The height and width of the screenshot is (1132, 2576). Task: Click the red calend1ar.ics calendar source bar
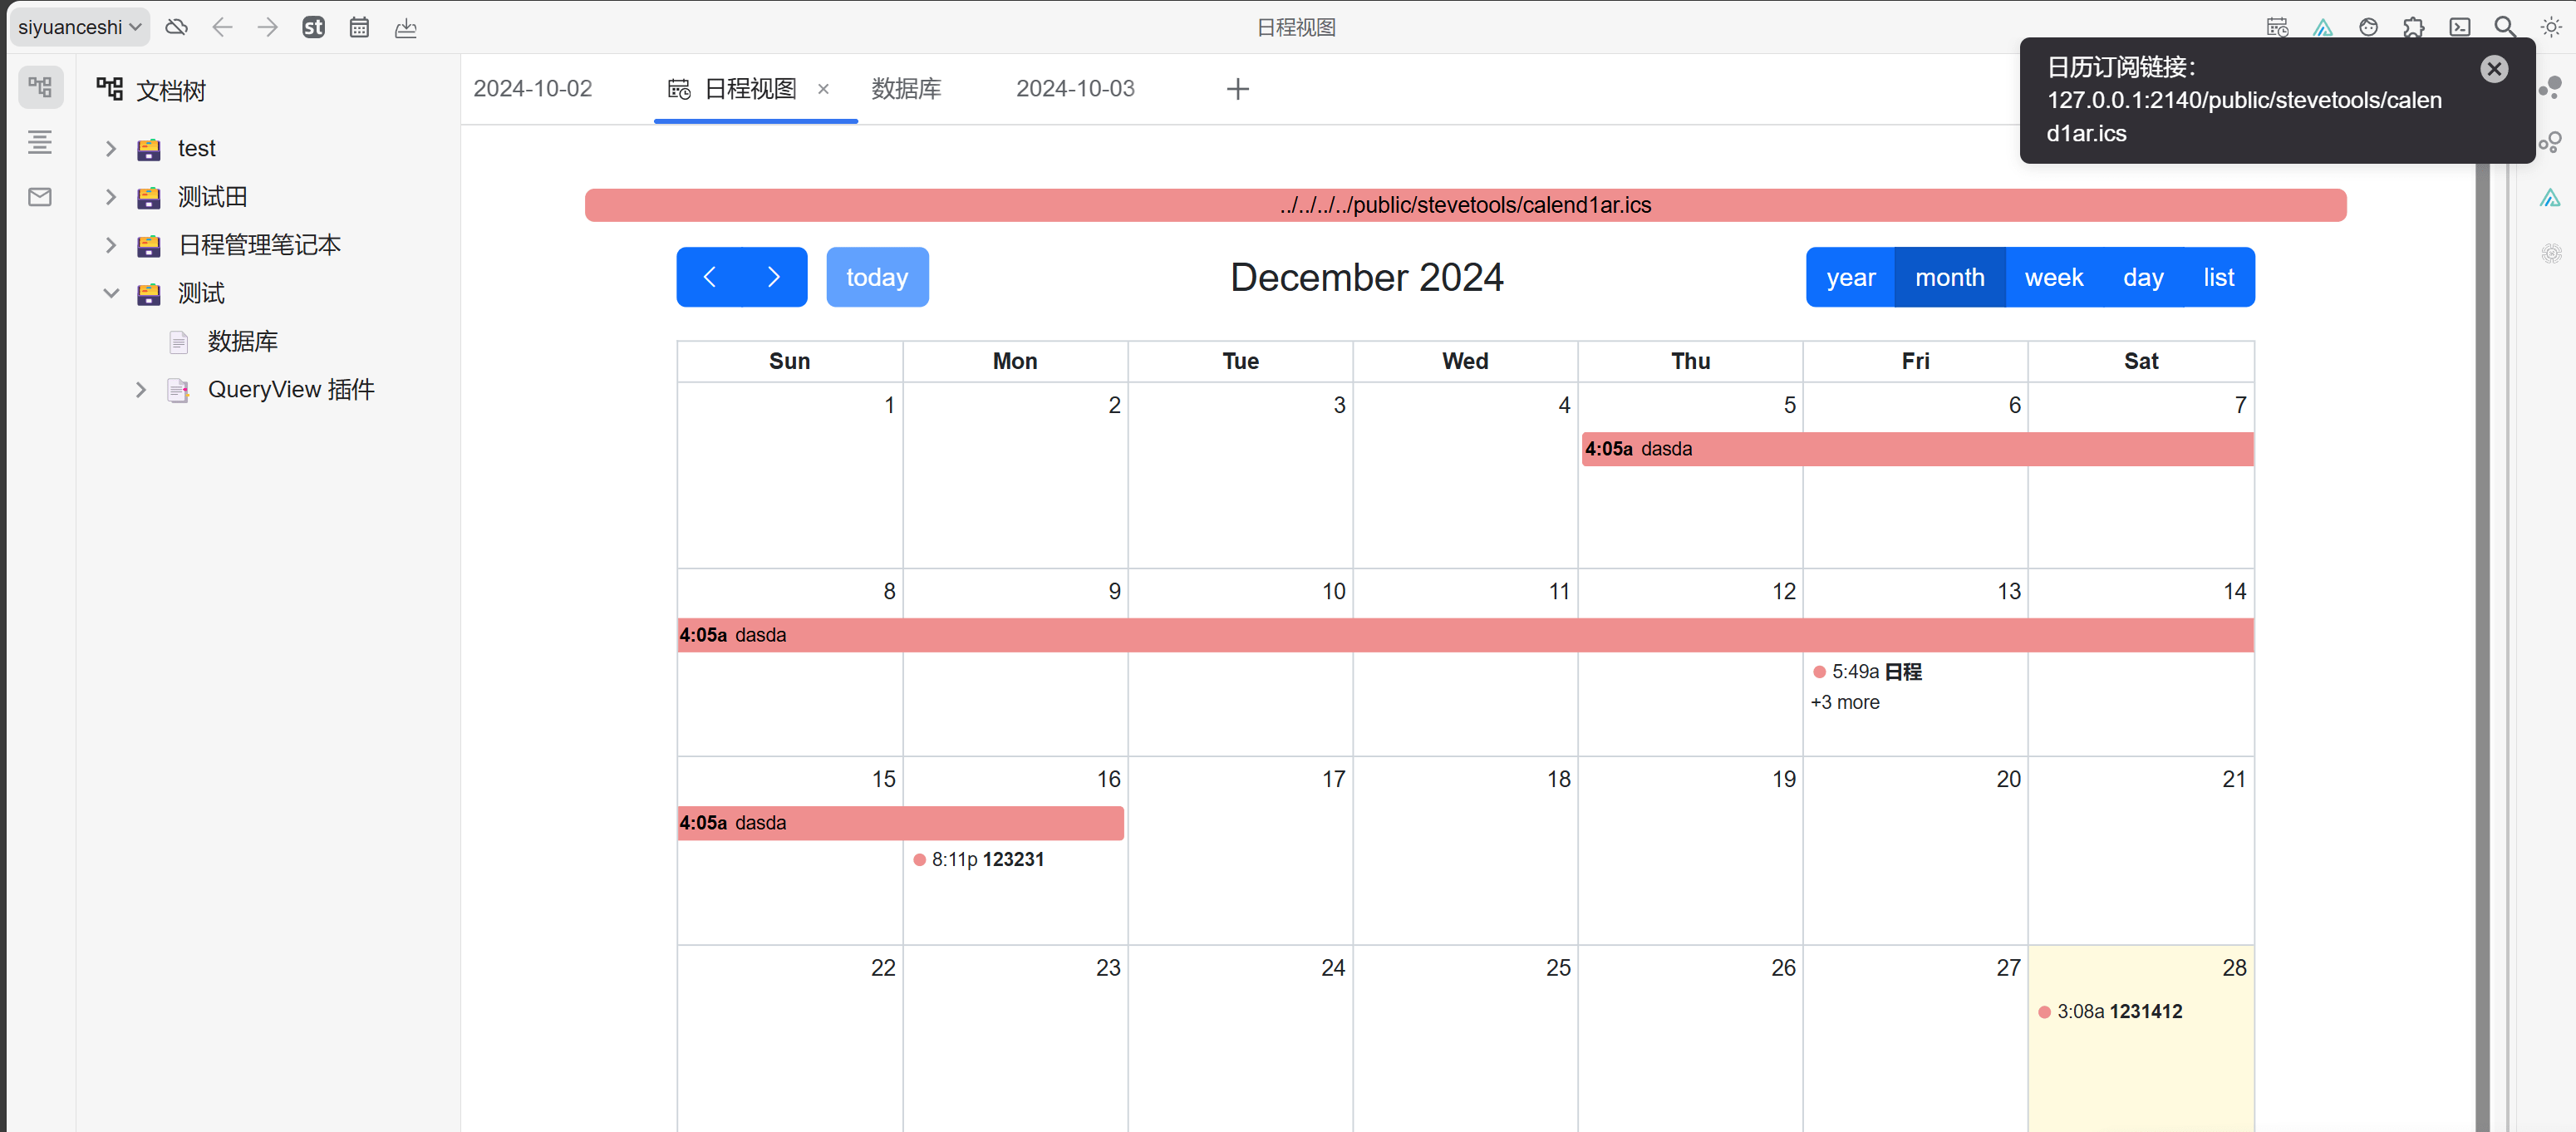pyautogui.click(x=1465, y=205)
